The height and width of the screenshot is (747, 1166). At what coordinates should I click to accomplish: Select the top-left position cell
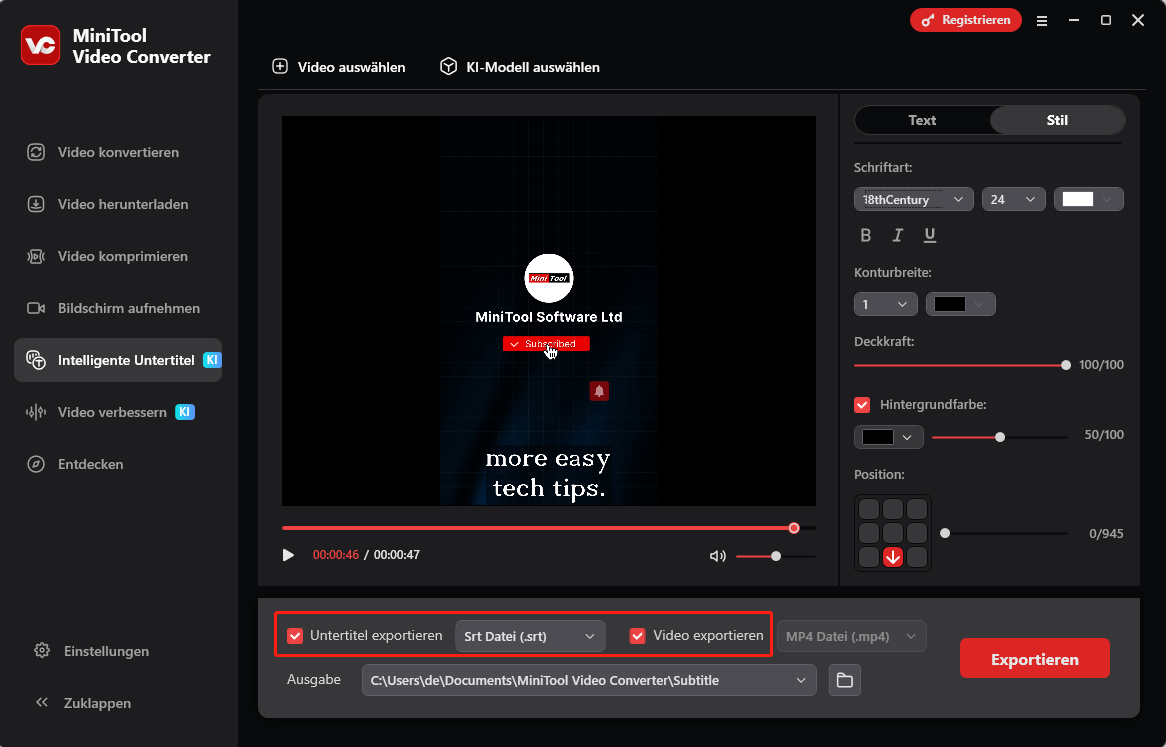(869, 509)
